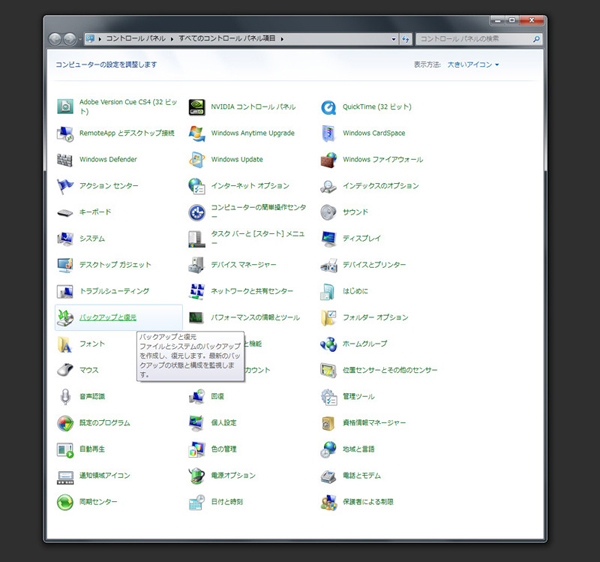Click the デバイスとプリンター icon
600x562 pixels.
pyautogui.click(x=328, y=265)
